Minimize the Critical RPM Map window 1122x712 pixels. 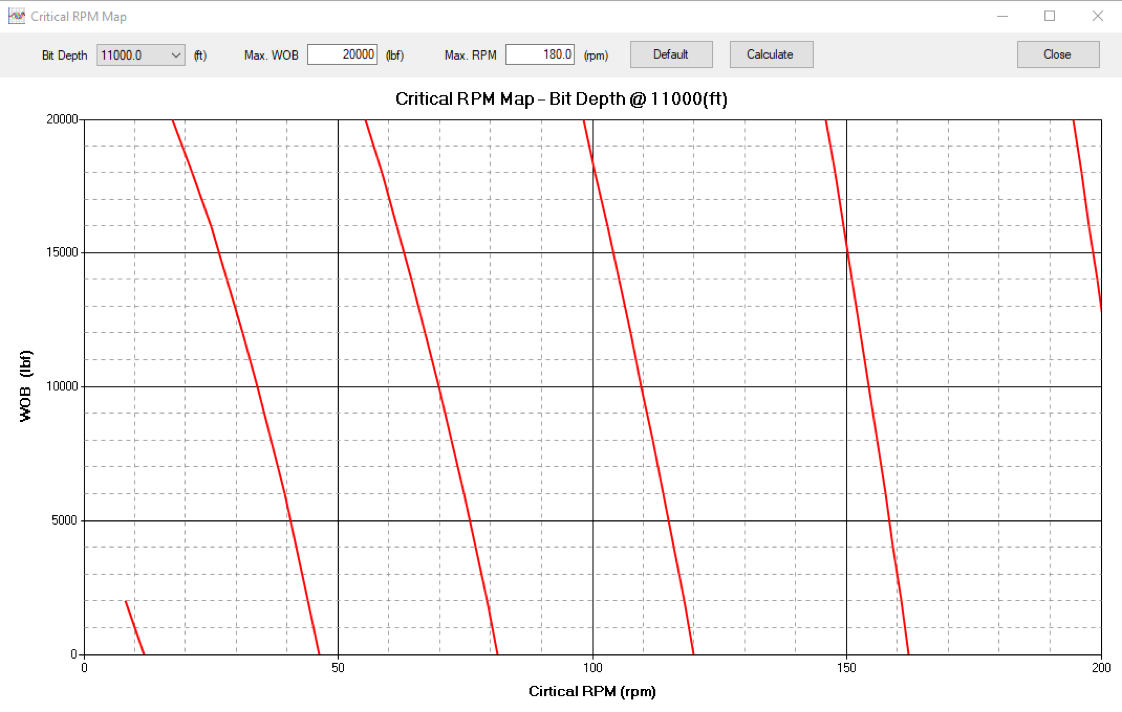click(1003, 16)
